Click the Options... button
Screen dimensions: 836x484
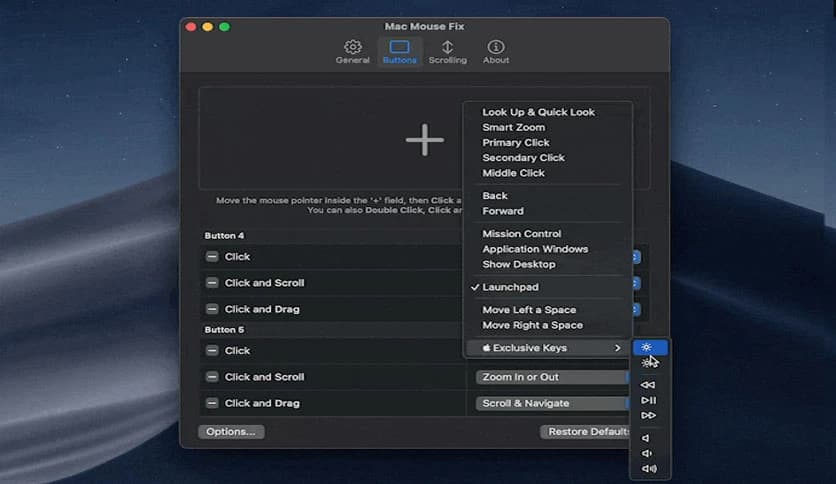coord(231,432)
